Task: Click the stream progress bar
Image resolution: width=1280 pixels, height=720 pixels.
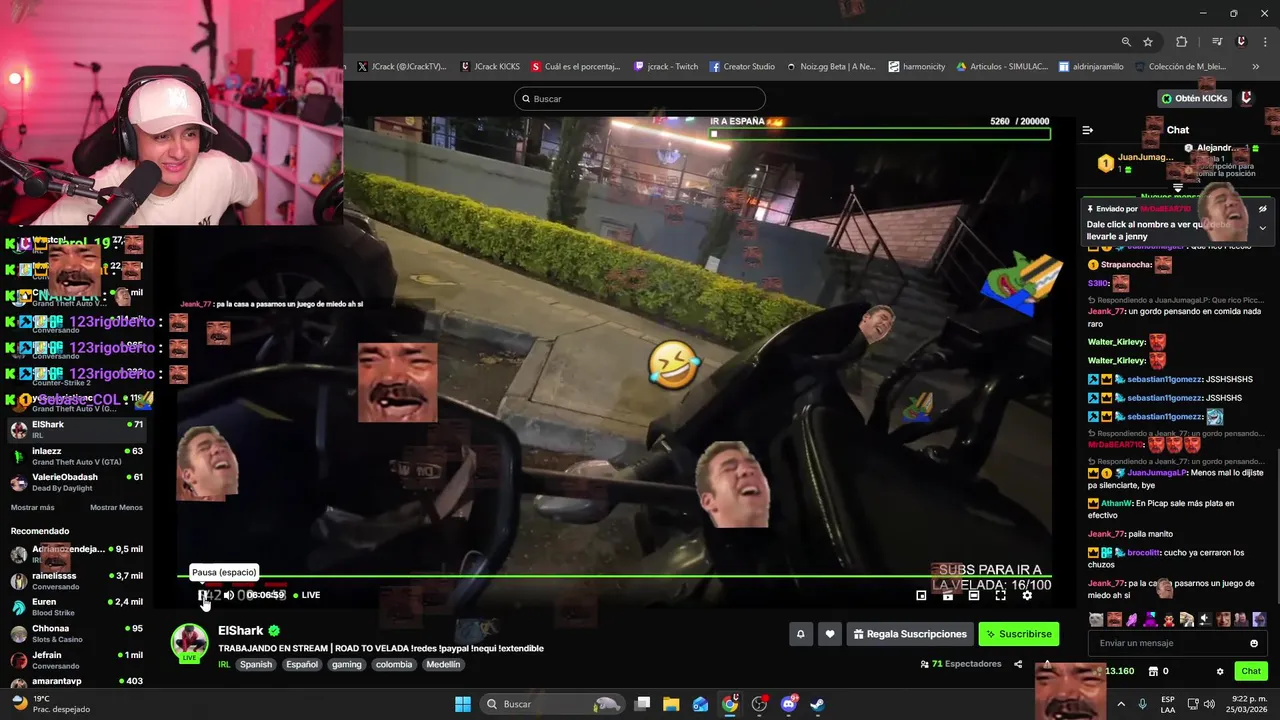Action: click(x=614, y=576)
